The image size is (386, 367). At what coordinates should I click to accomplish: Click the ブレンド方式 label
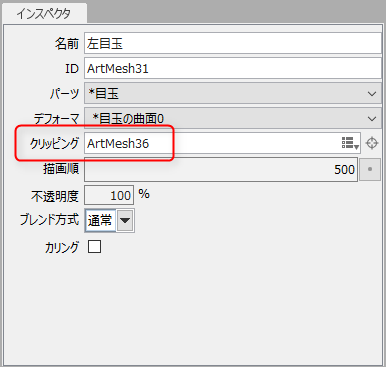coord(49,220)
